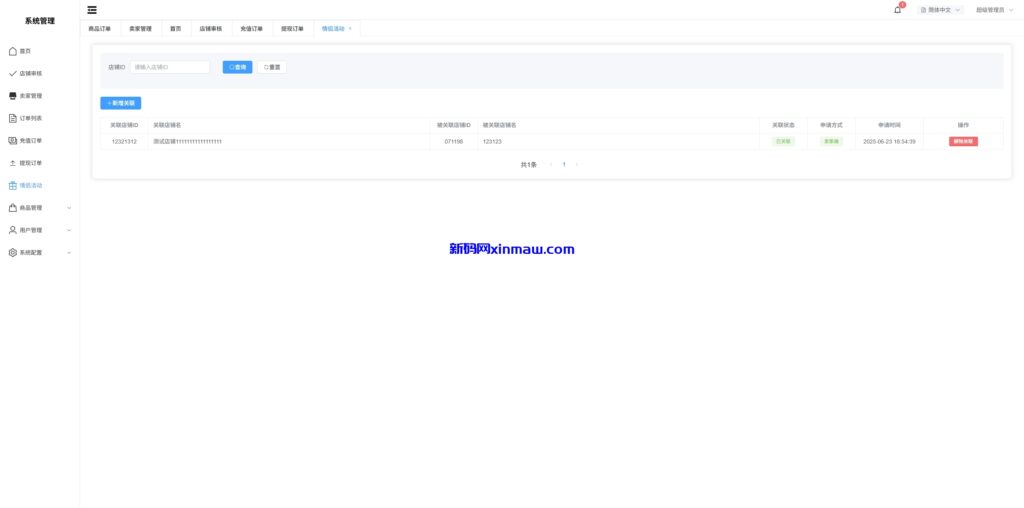Click the 申请方式 column header

pyautogui.click(x=831, y=125)
